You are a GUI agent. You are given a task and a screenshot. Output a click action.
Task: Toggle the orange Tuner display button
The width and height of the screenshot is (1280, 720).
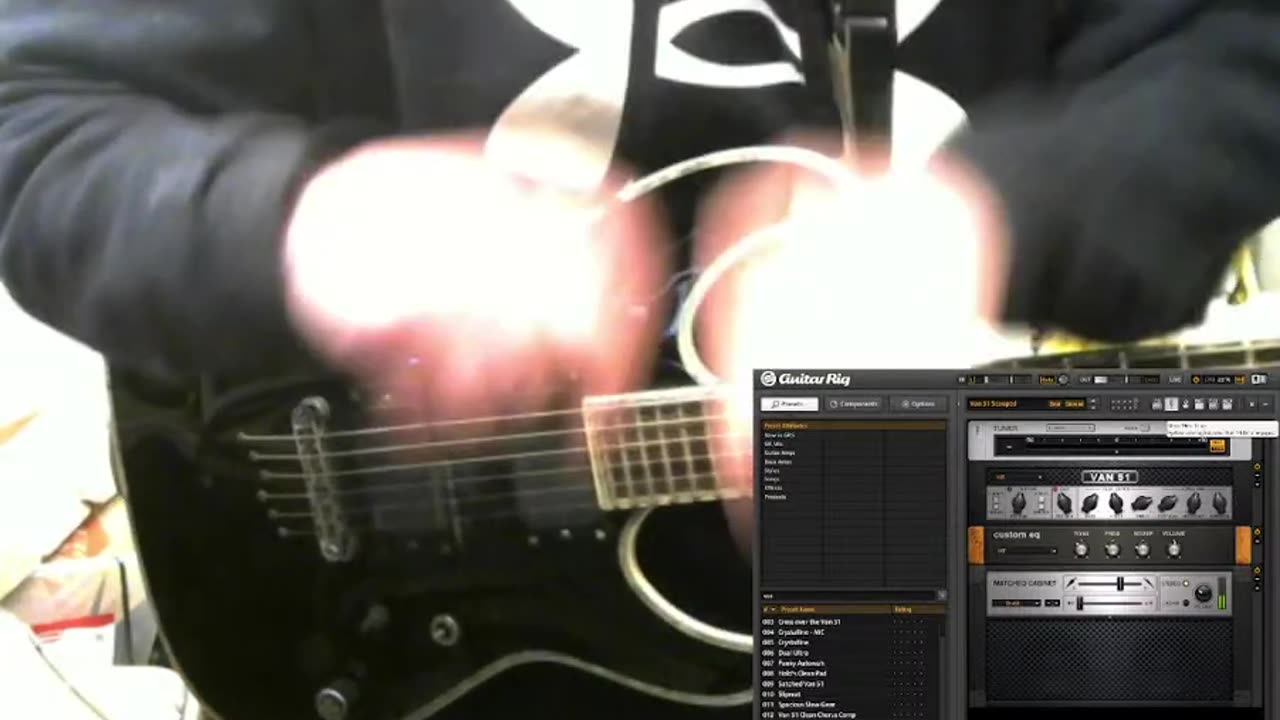[x=1217, y=446]
